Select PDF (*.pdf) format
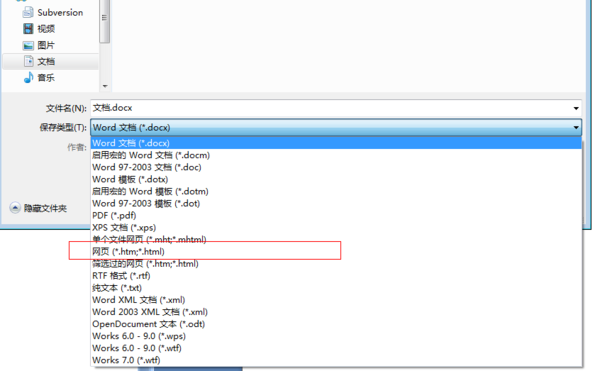 tap(336, 215)
